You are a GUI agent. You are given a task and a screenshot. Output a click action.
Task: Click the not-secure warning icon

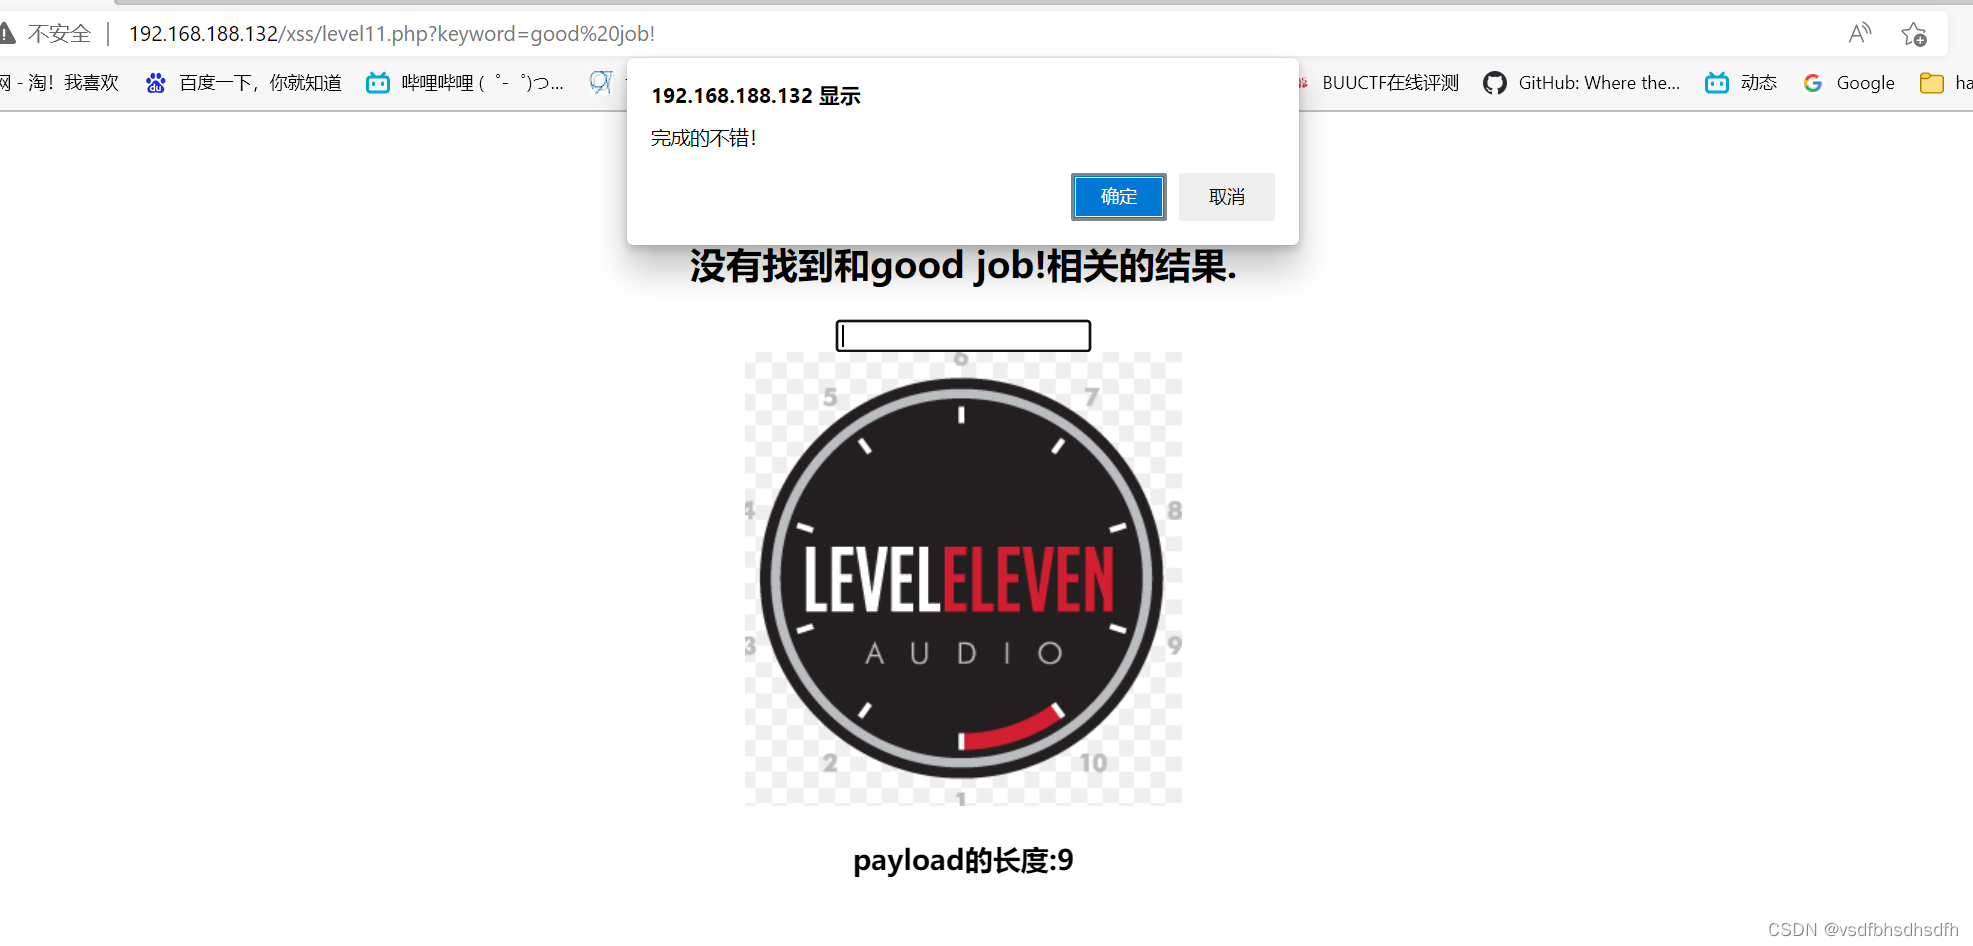coord(7,34)
